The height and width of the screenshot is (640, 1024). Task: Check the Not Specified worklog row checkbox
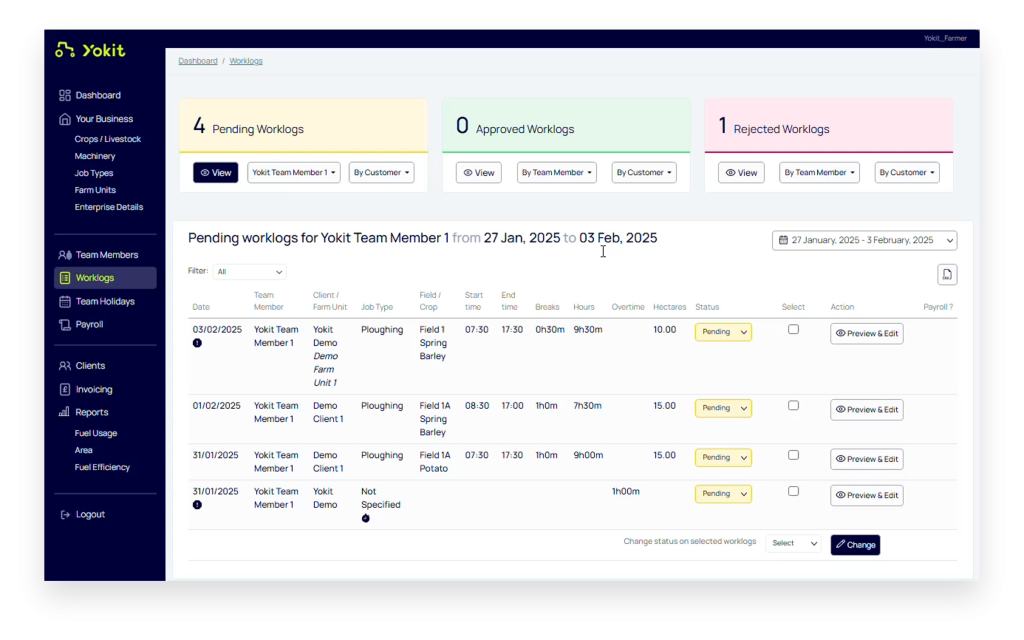point(793,491)
